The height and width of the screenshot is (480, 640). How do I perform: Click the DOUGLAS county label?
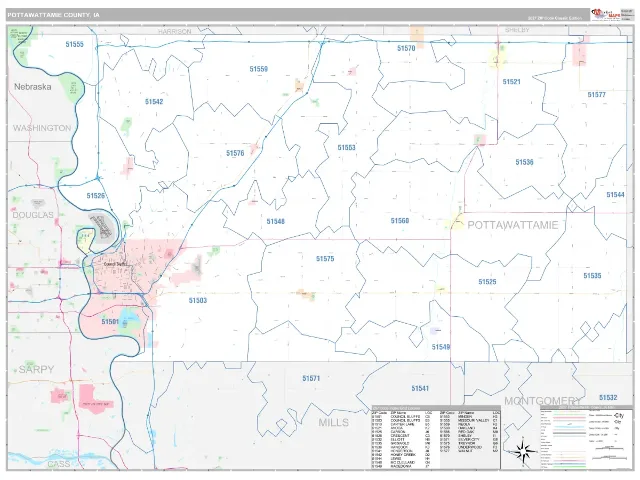33,215
